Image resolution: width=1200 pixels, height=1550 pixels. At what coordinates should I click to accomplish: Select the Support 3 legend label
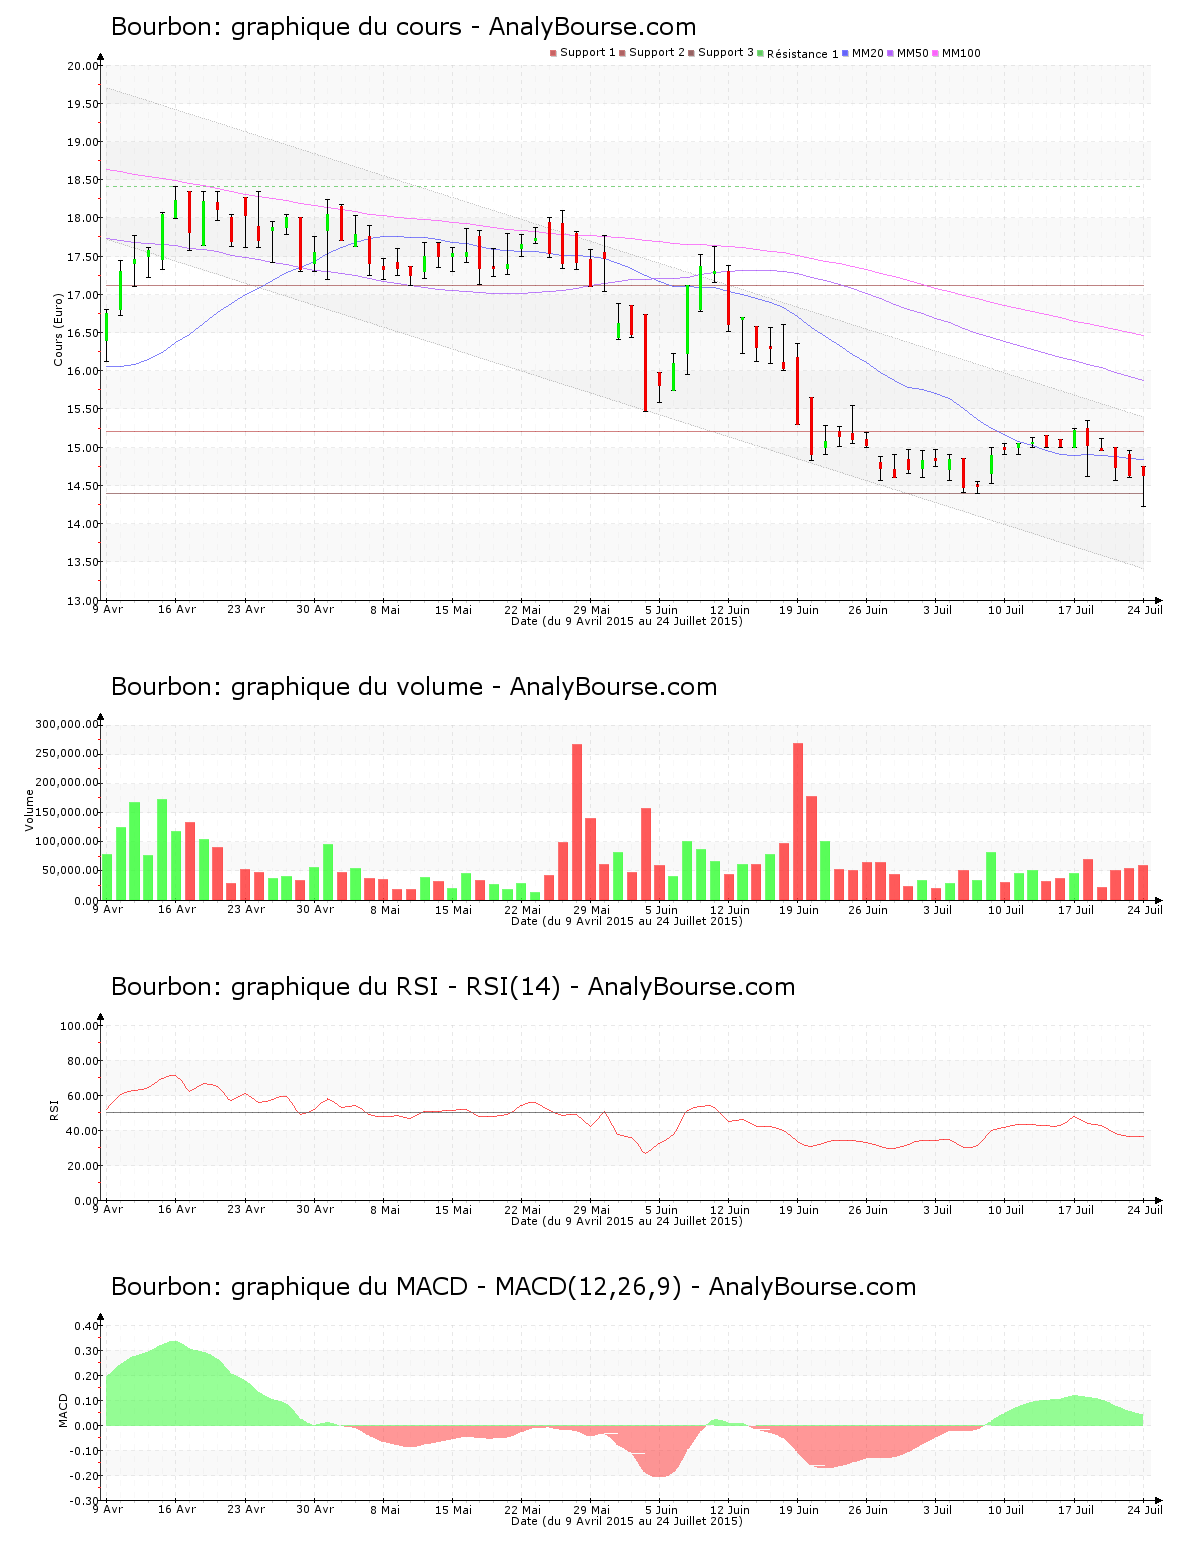pyautogui.click(x=726, y=53)
